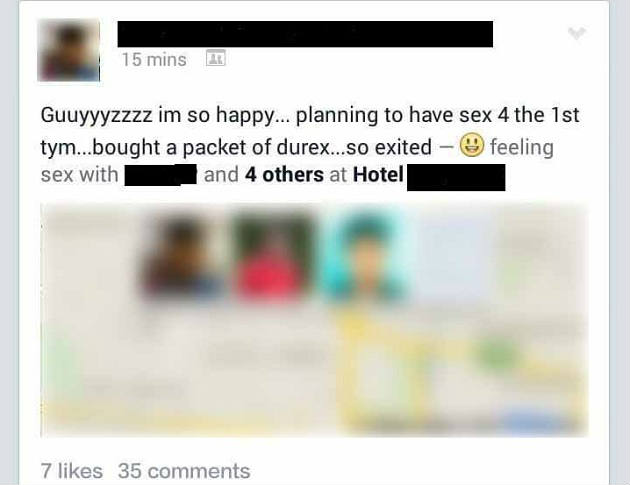
Task: Click the blacked-out hotel name
Action: click(x=456, y=177)
